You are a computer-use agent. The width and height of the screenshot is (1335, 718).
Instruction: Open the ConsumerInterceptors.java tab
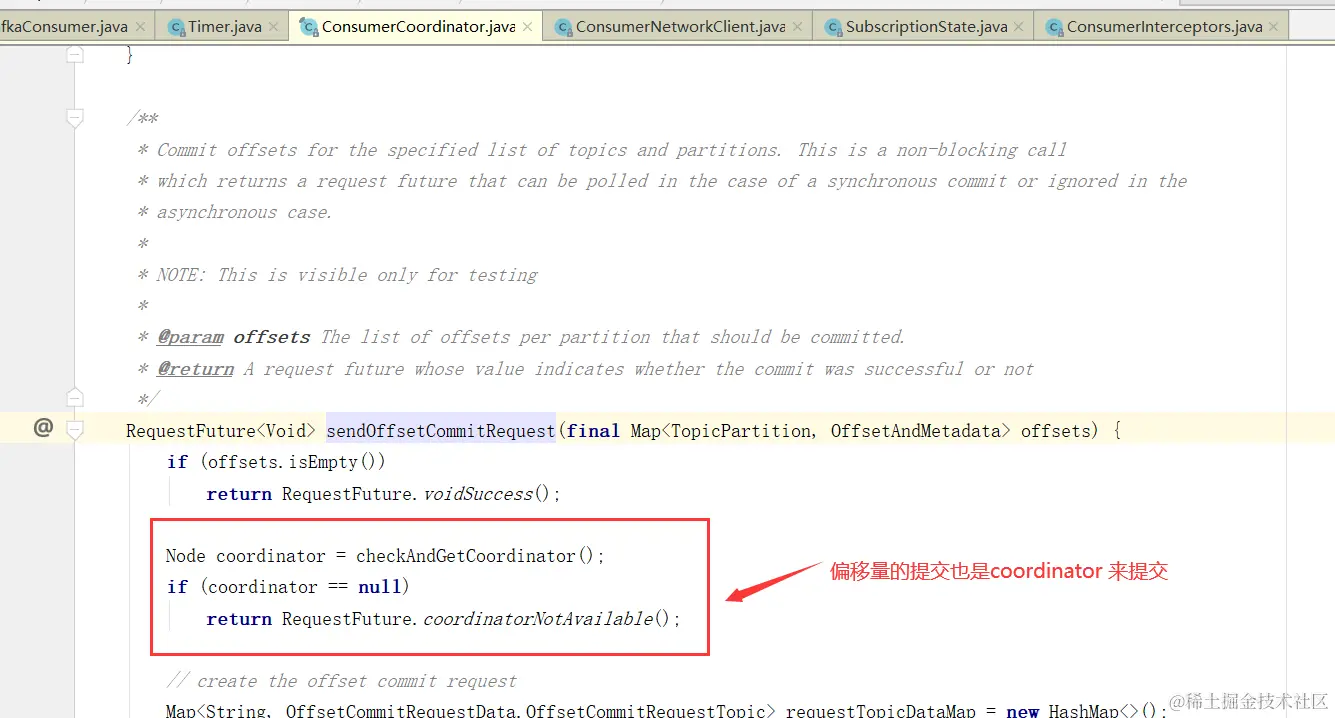[1162, 27]
